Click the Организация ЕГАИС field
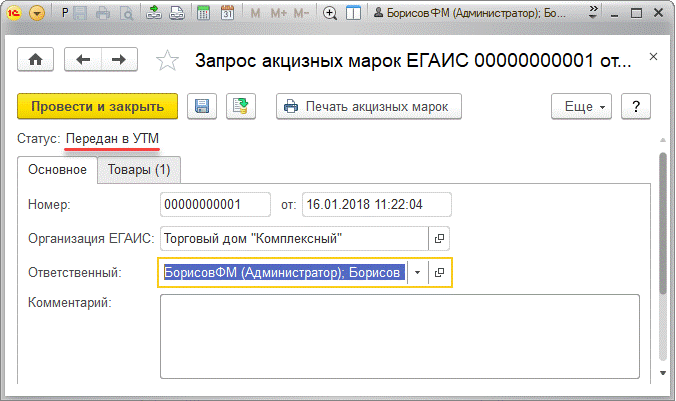This screenshot has width=676, height=401. click(x=294, y=238)
